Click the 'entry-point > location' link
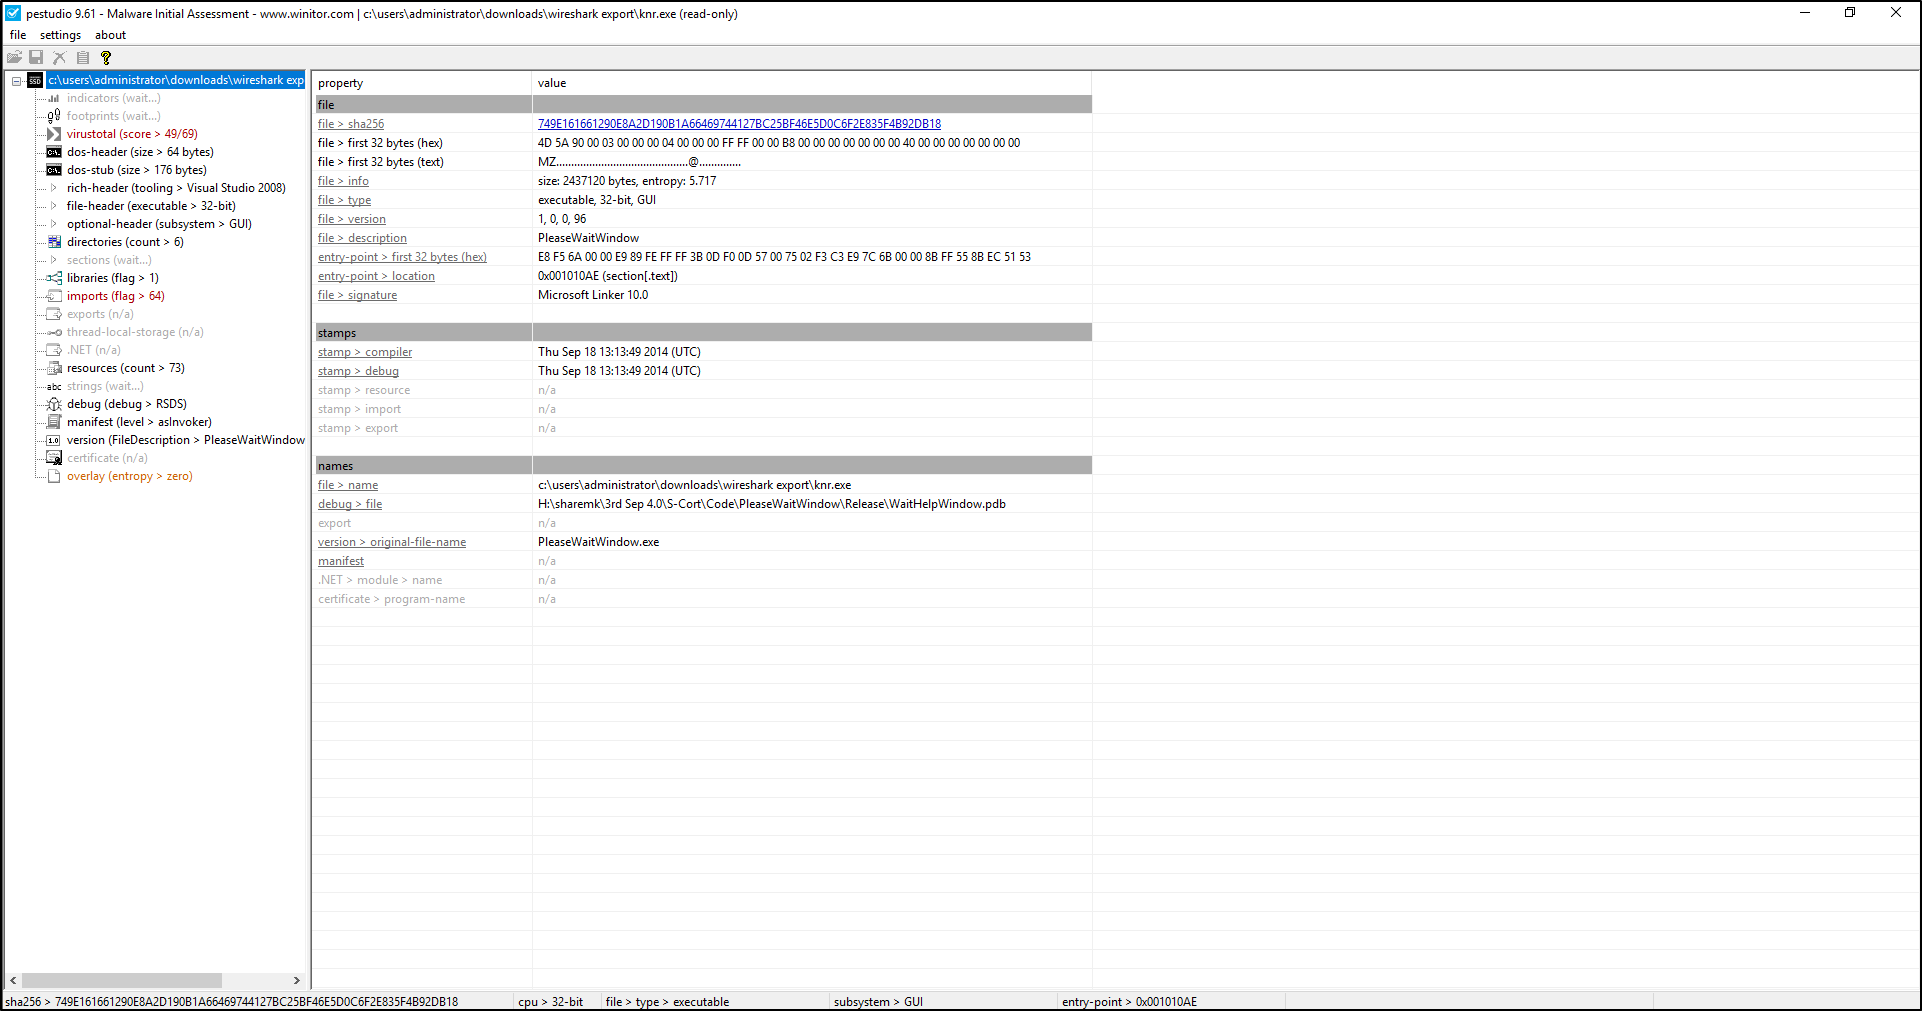Viewport: 1922px width, 1011px height. [x=376, y=276]
